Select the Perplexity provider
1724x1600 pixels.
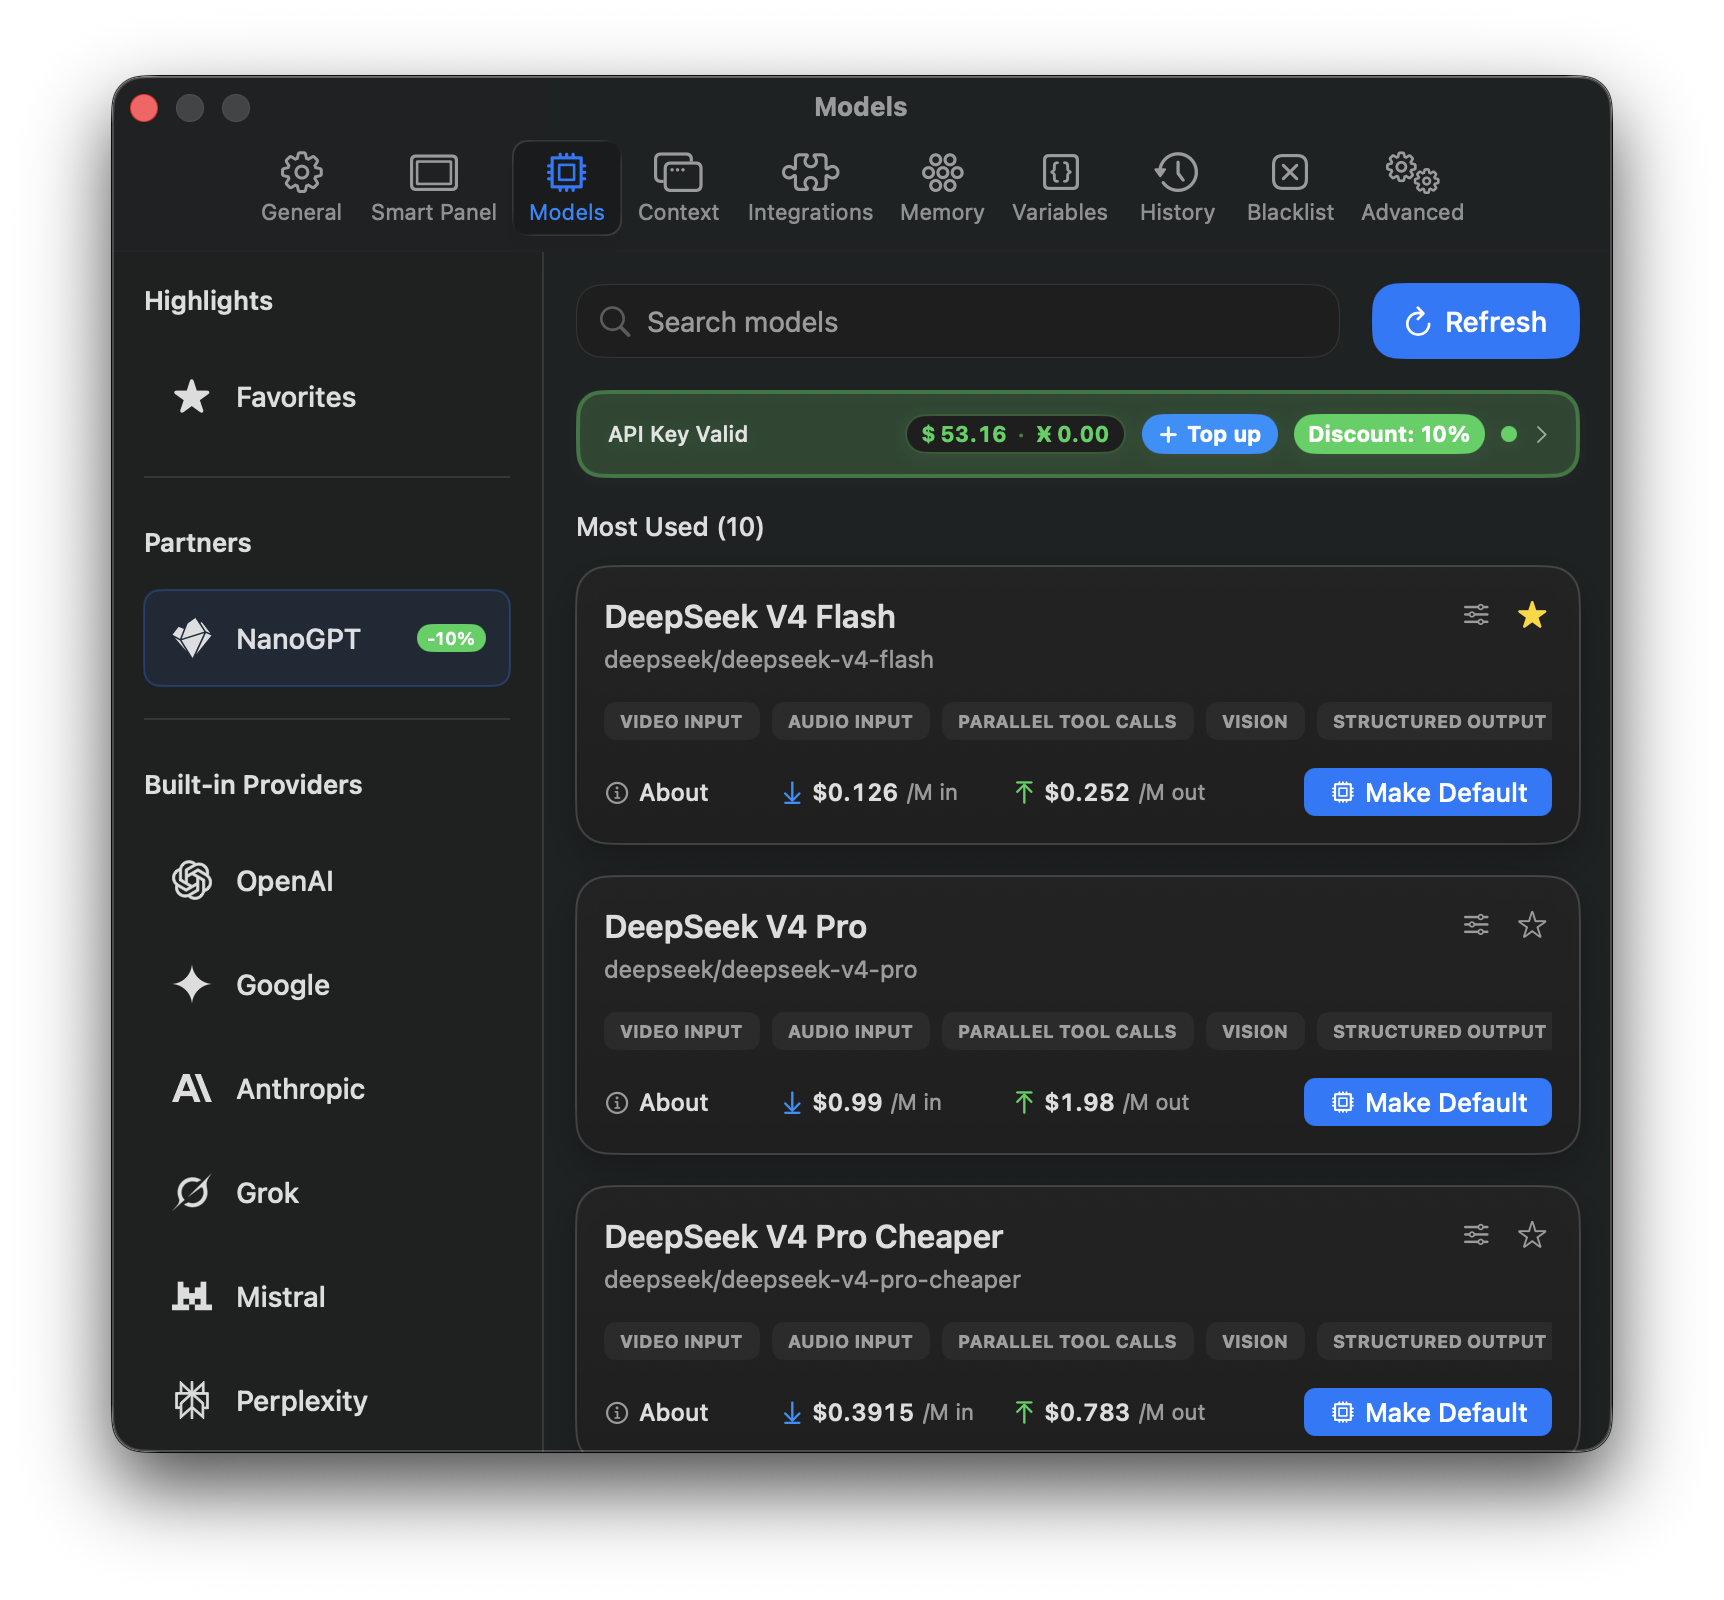tap(327, 1401)
